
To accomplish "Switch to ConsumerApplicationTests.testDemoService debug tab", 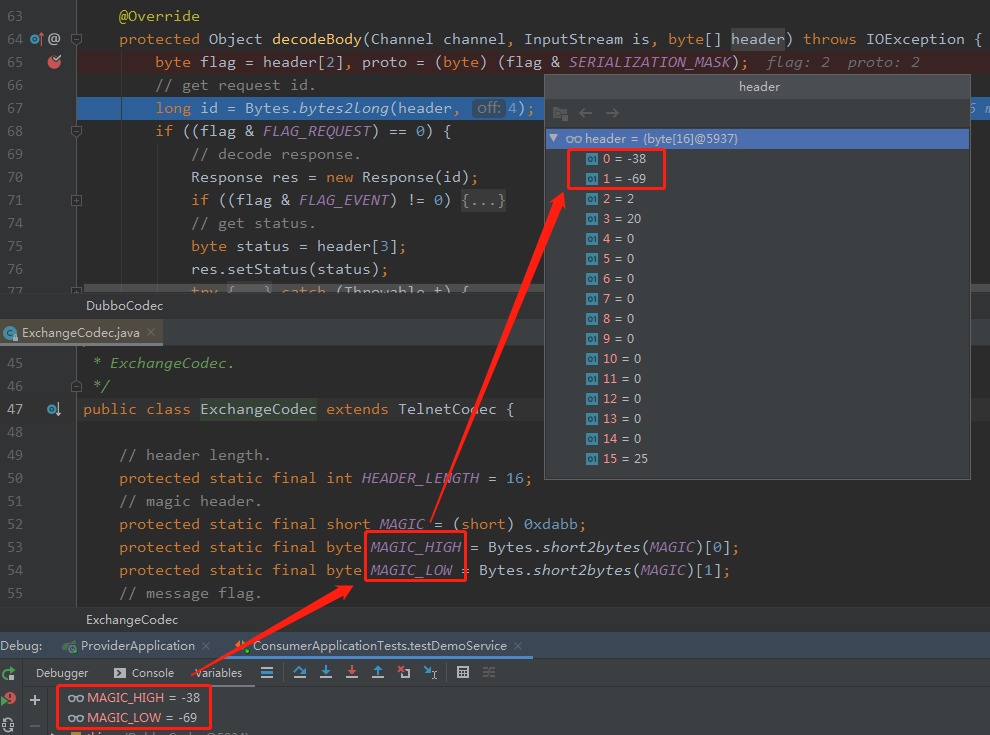I will [379, 646].
